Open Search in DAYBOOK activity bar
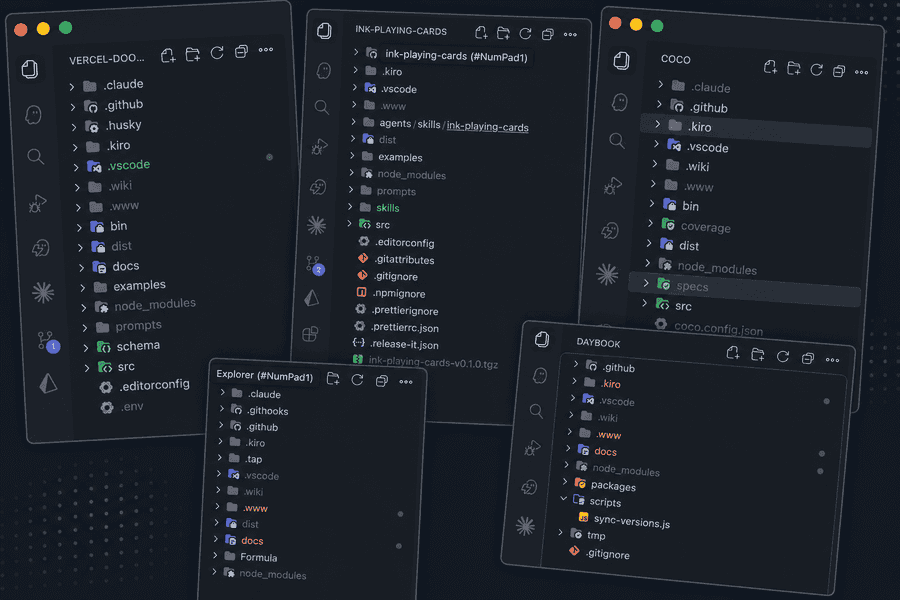Image resolution: width=900 pixels, height=600 pixels. pyautogui.click(x=536, y=411)
